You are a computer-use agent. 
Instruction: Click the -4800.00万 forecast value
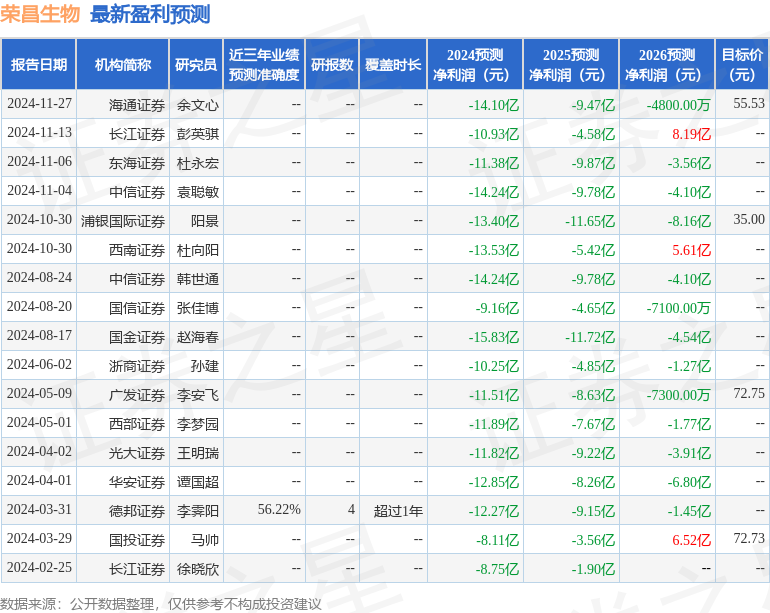point(678,105)
